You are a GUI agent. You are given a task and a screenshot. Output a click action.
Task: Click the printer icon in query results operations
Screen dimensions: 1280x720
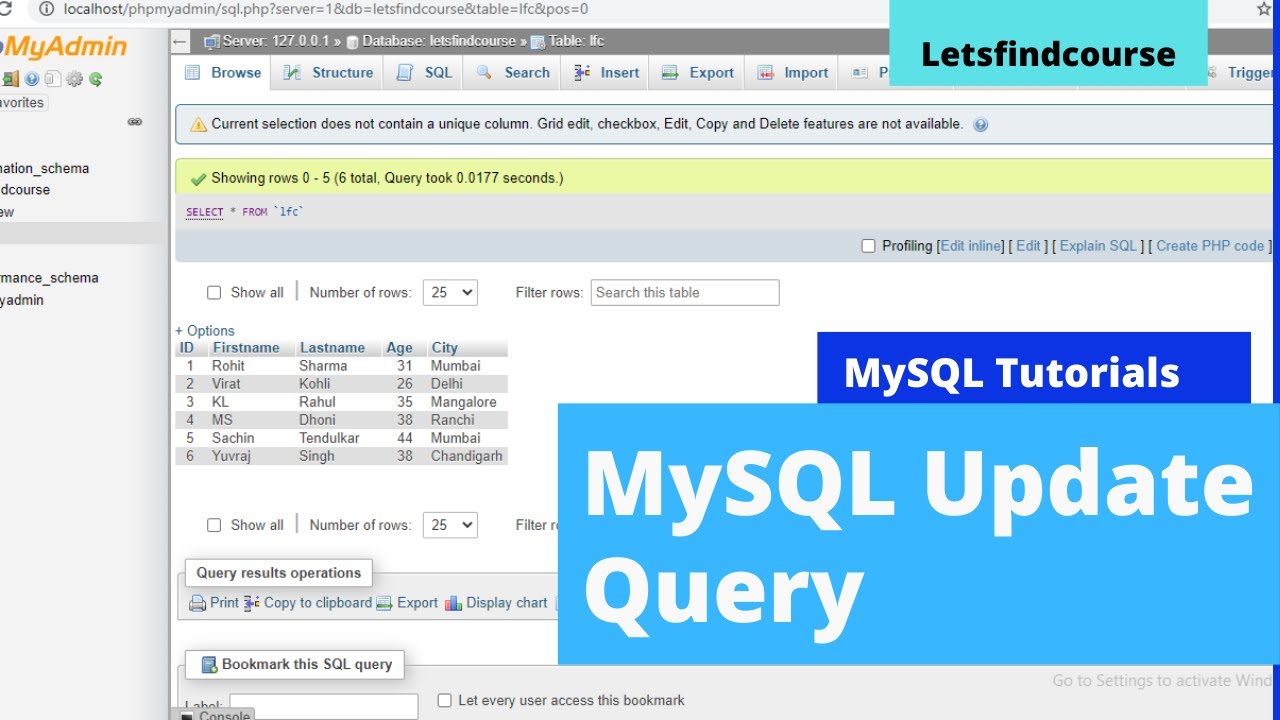[198, 603]
